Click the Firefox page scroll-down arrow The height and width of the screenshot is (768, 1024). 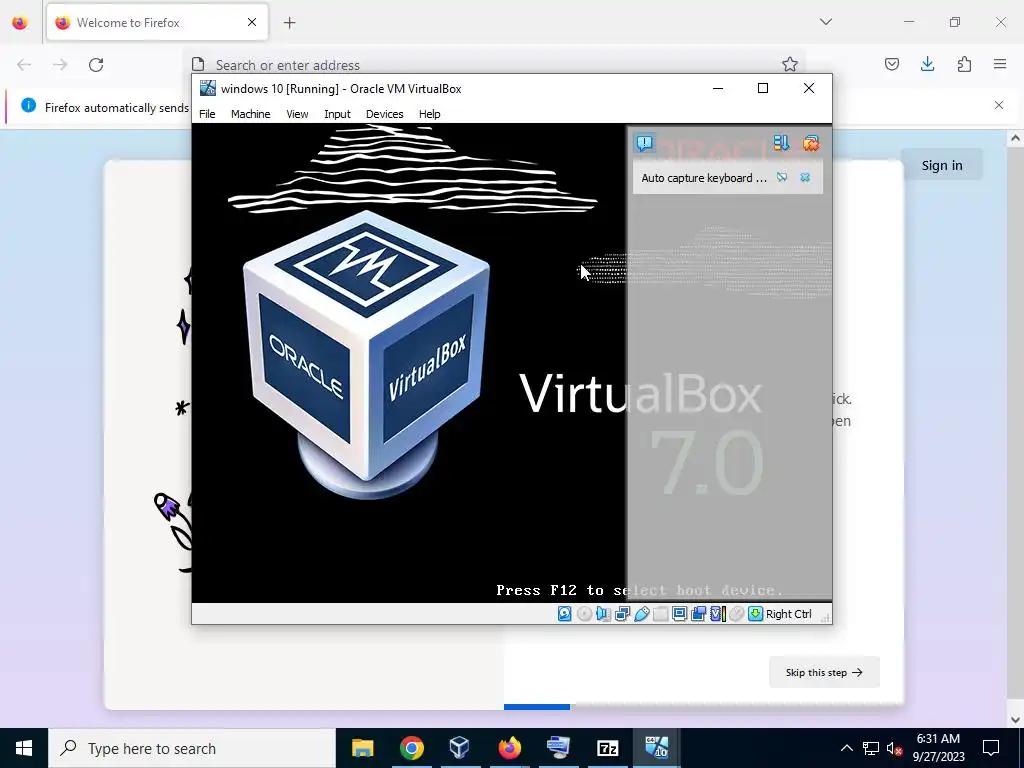coord(1015,720)
